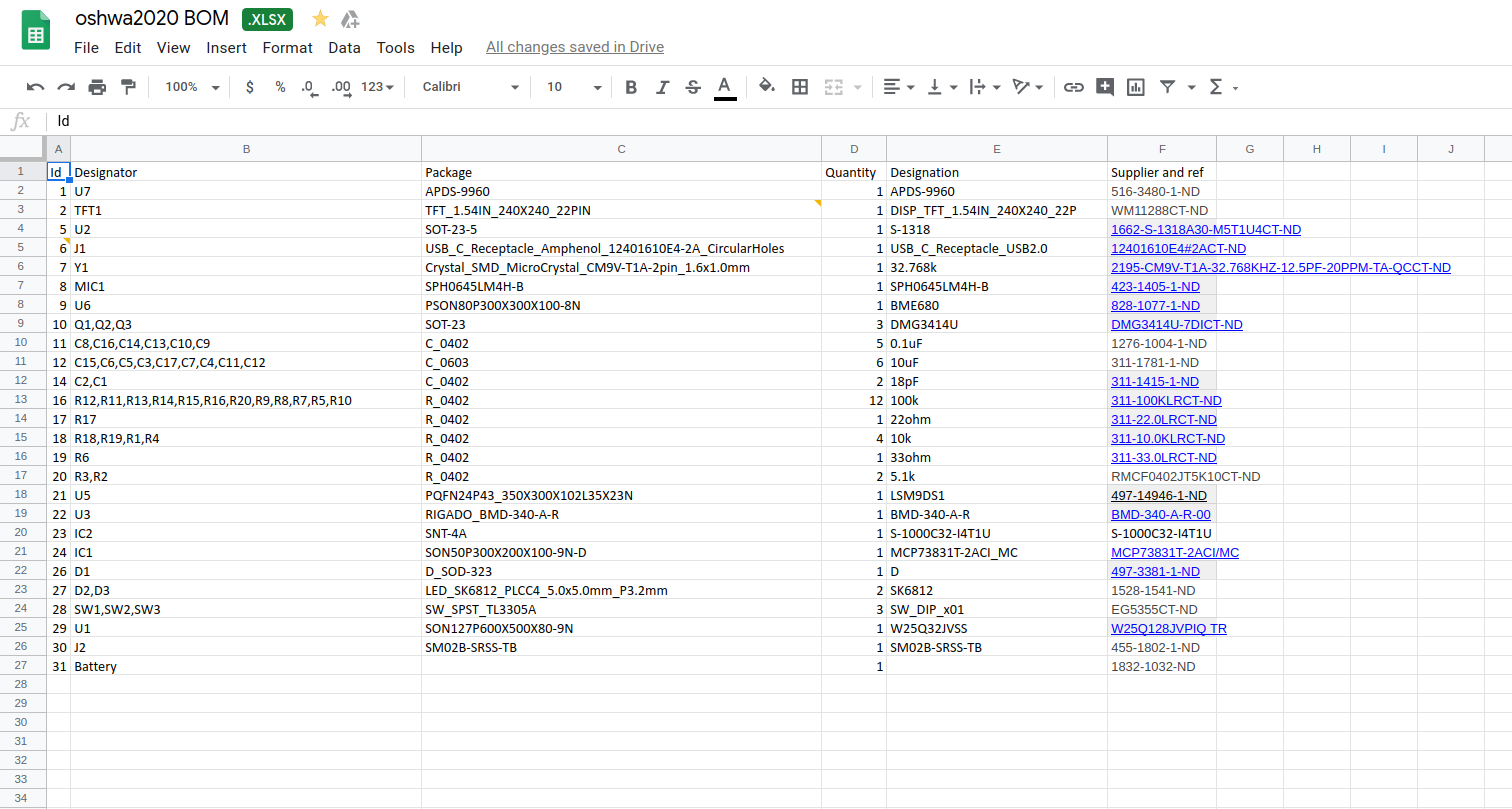
Task: Open text rotation dropdown
Action: (1028, 87)
